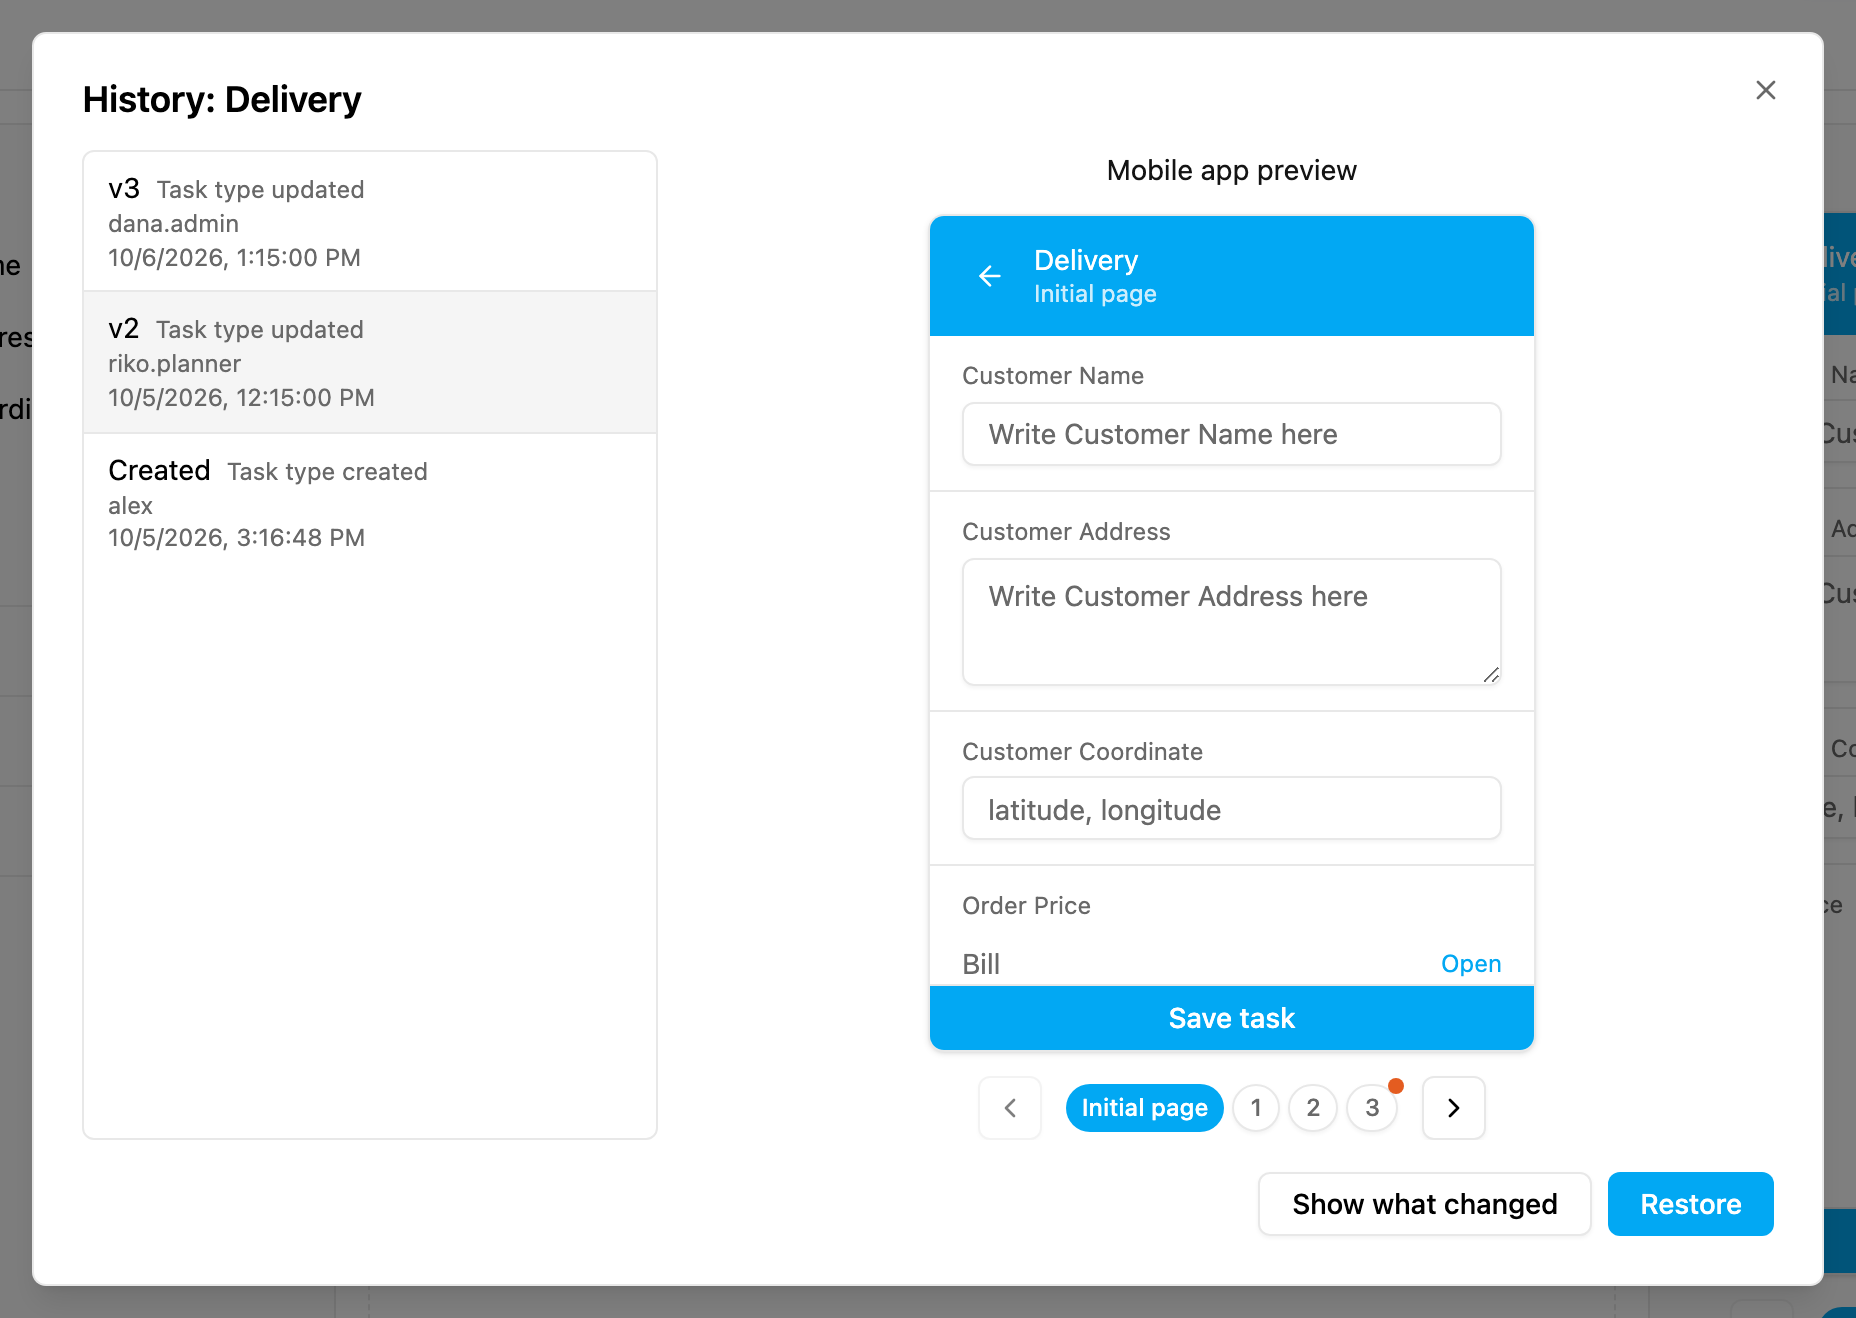Click the Restore button
This screenshot has width=1856, height=1318.
(x=1691, y=1204)
